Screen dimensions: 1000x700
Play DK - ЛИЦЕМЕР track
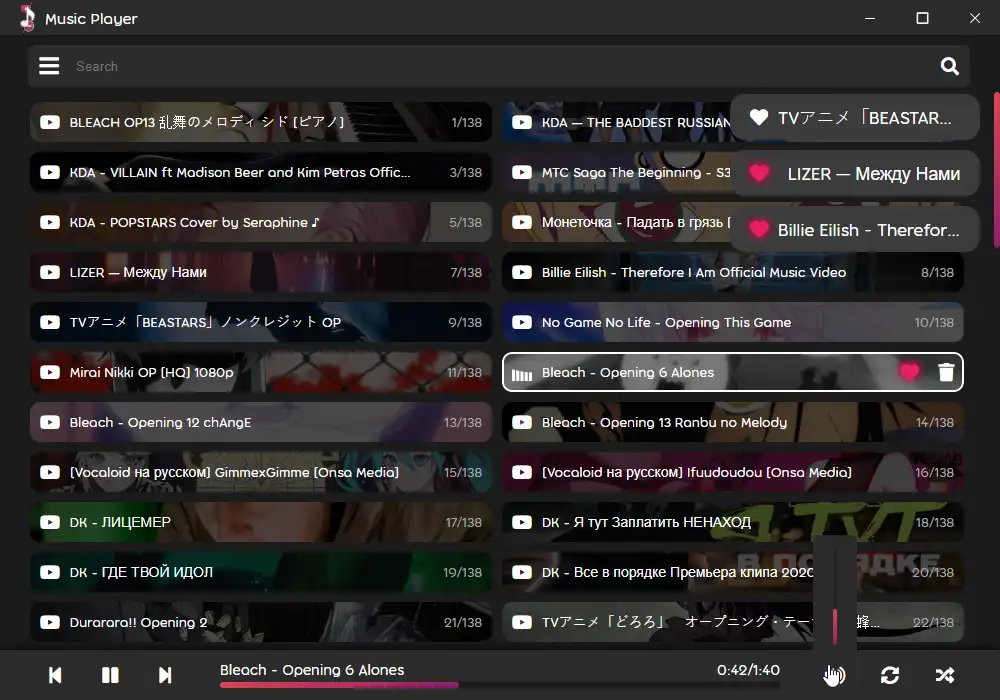click(261, 522)
